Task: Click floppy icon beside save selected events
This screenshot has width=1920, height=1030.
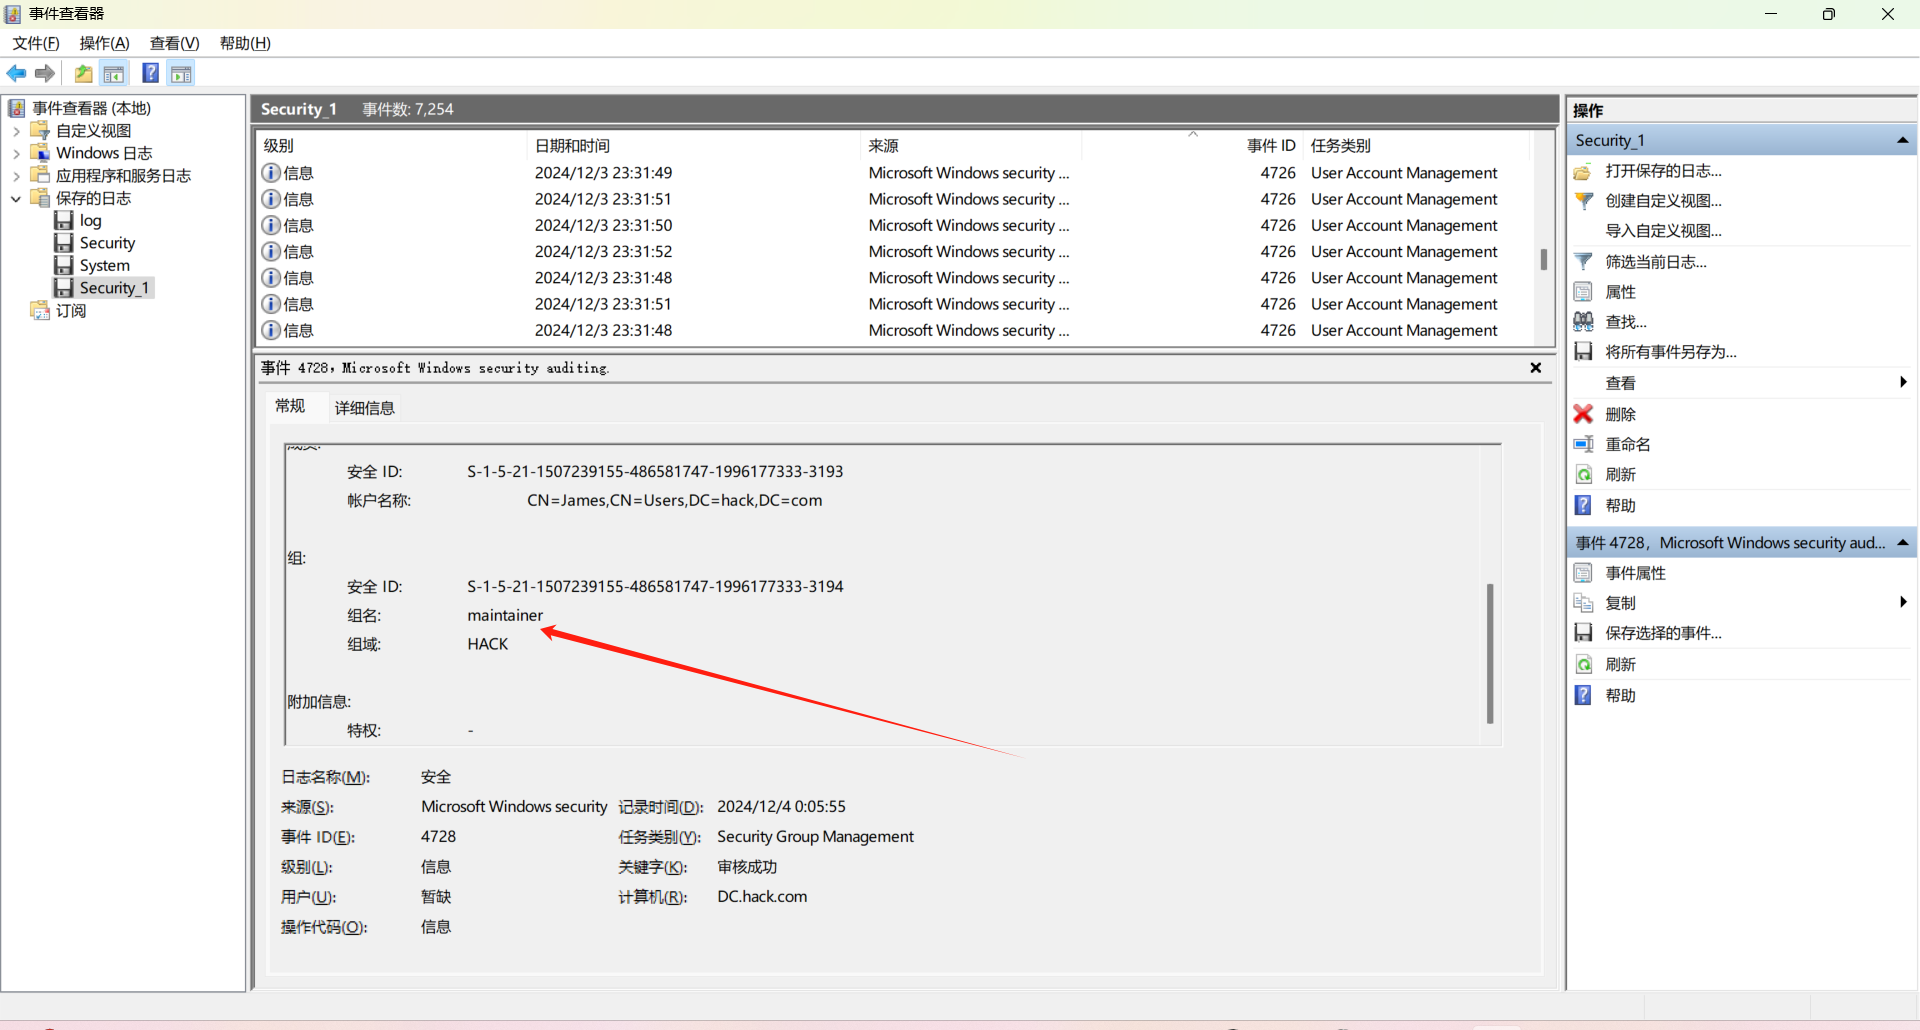Action: (x=1583, y=633)
